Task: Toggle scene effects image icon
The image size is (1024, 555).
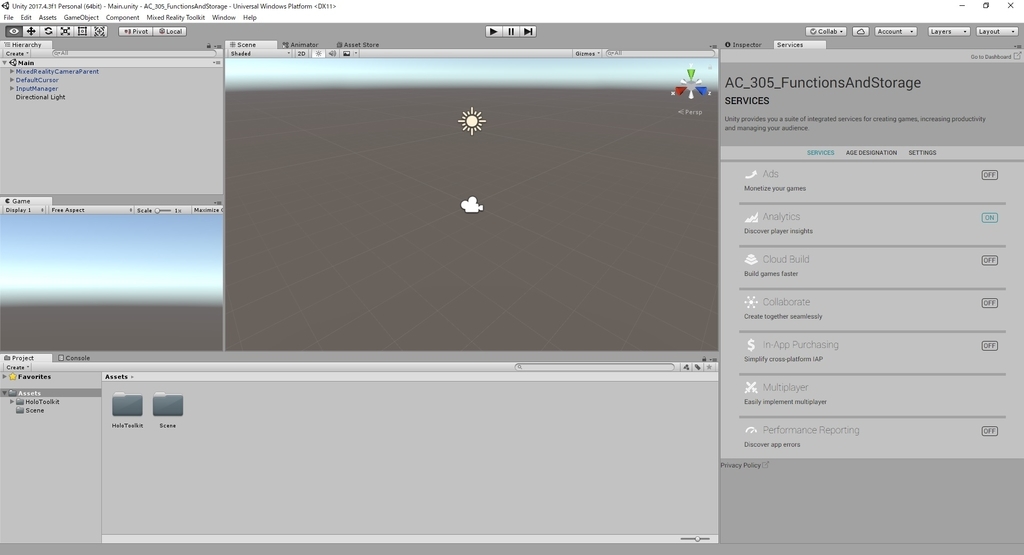Action: point(347,54)
